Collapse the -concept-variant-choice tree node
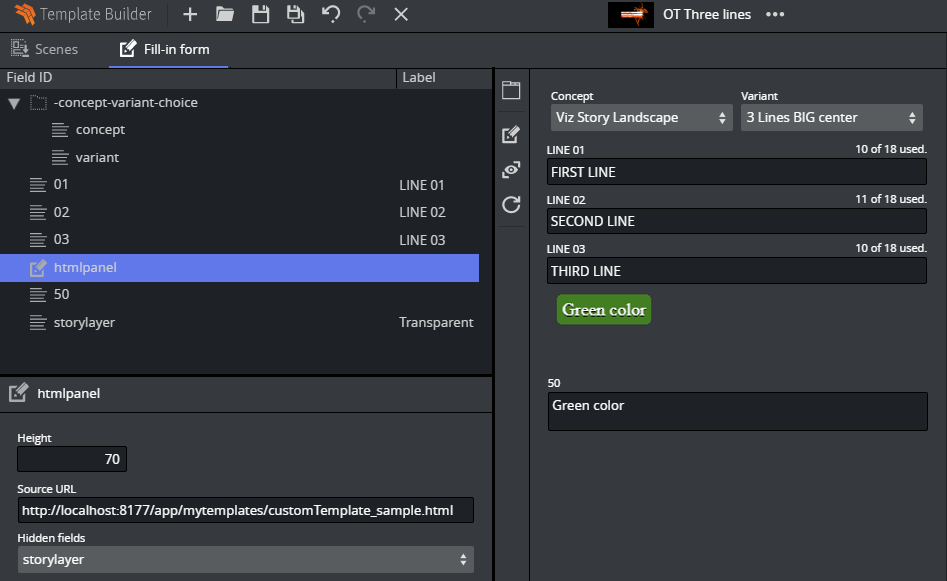Image resolution: width=947 pixels, height=581 pixels. pyautogui.click(x=14, y=103)
